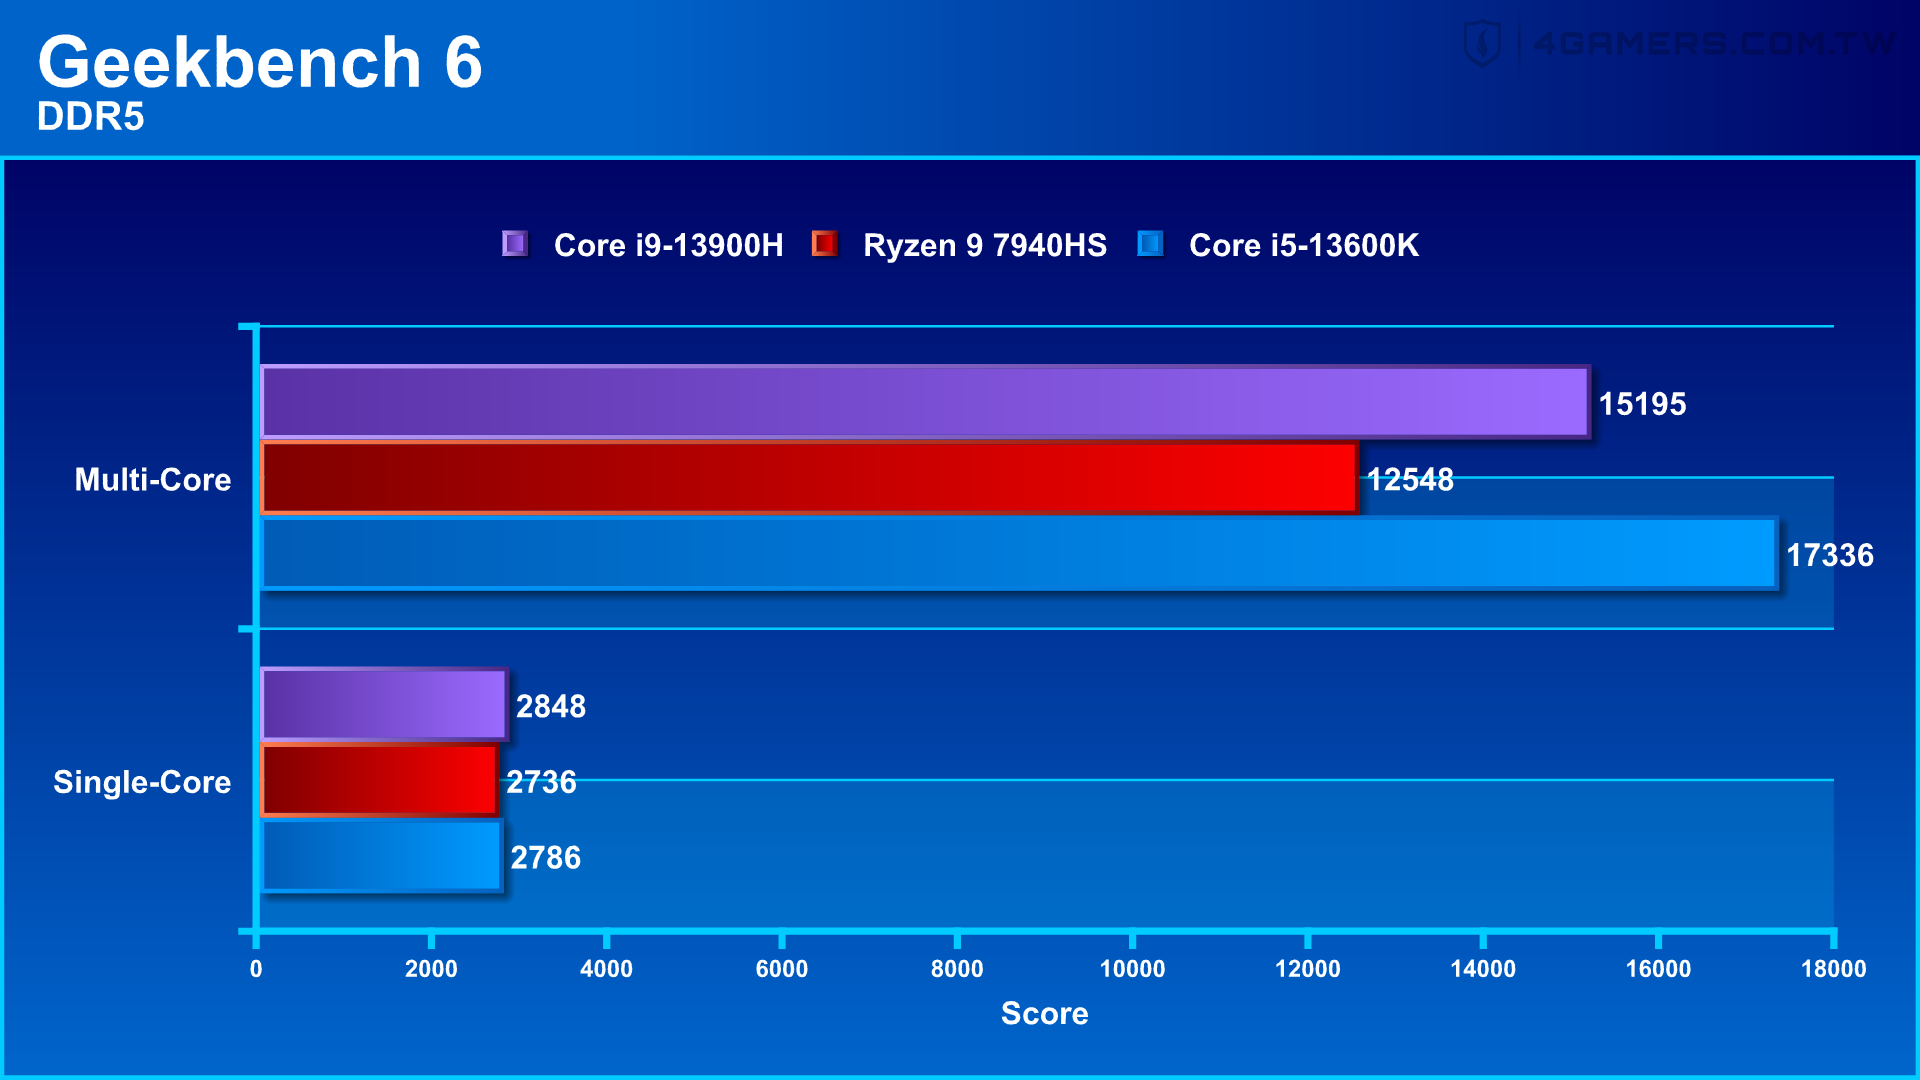Click the 12000 axis tick label
1920x1080 pixels.
(x=1308, y=969)
